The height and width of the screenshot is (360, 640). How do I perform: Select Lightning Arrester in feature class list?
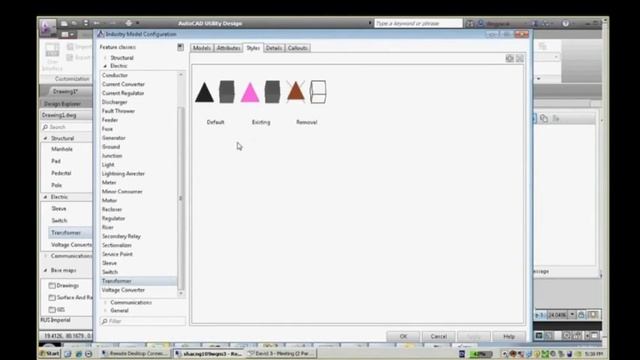(x=123, y=173)
